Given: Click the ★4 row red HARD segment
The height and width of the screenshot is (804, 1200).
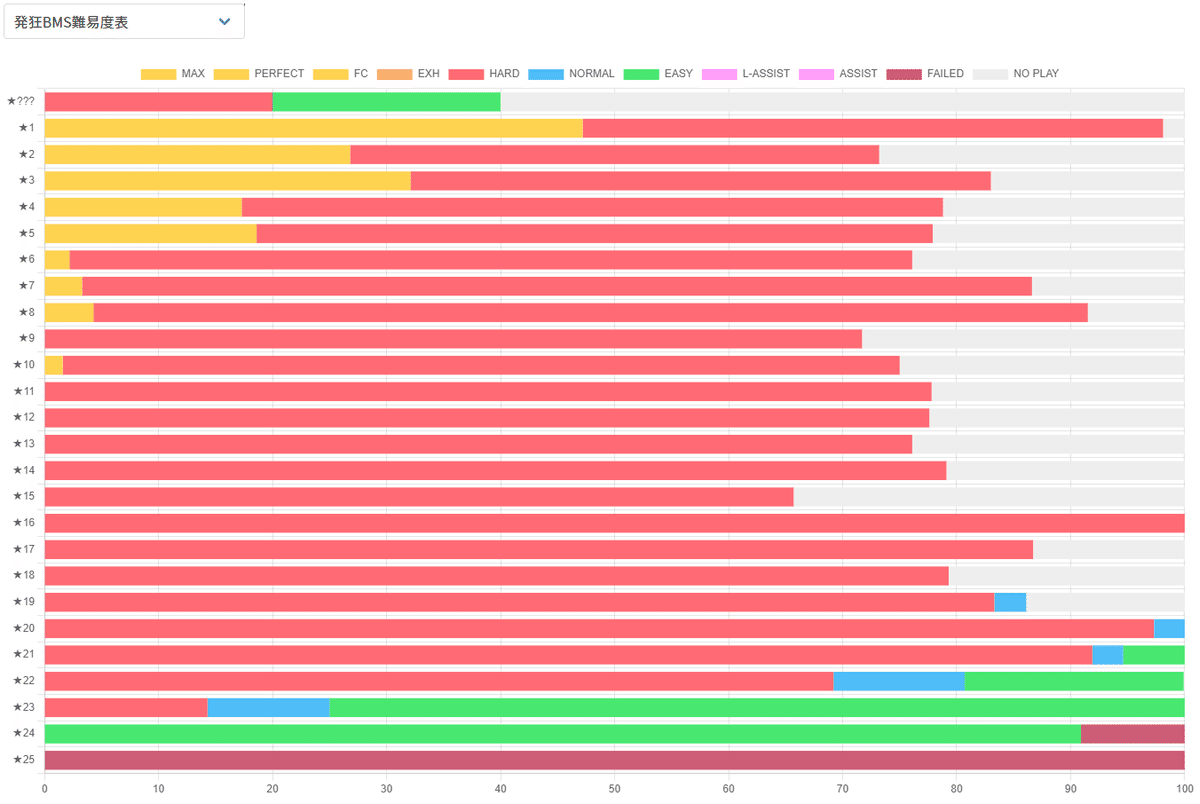Looking at the screenshot, I should pyautogui.click(x=592, y=207).
